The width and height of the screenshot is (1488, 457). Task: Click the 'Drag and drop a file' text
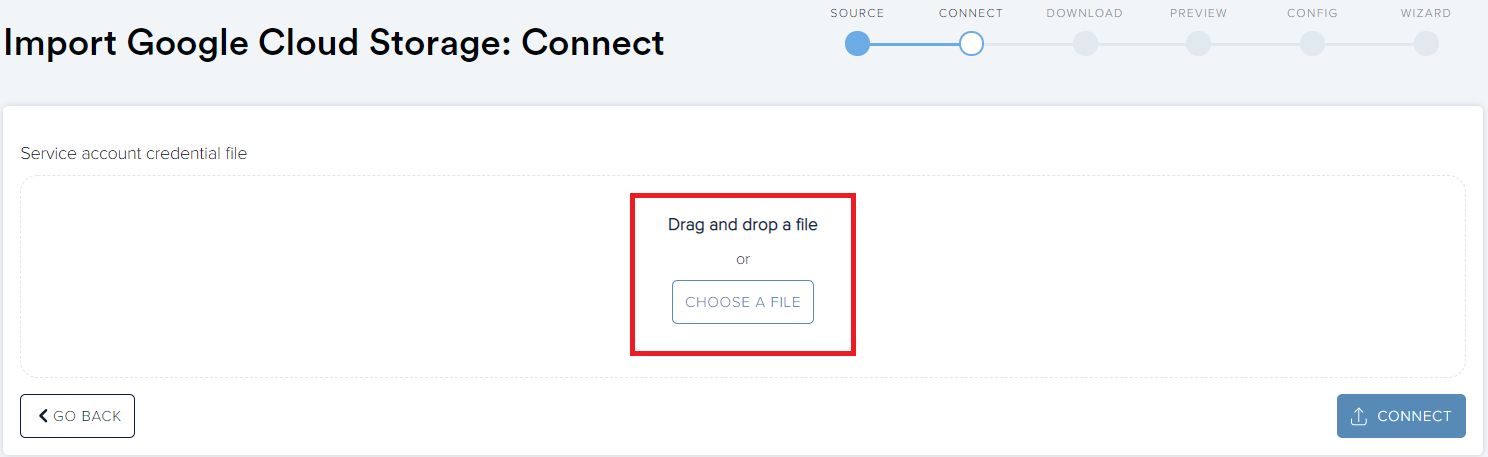743,225
